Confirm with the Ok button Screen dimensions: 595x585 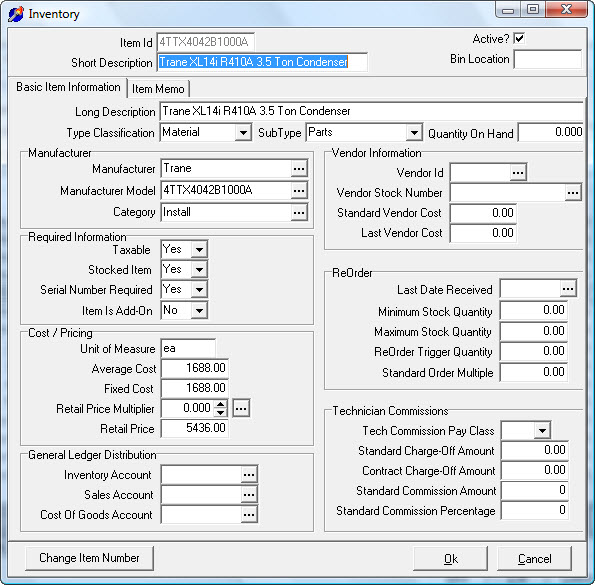450,559
